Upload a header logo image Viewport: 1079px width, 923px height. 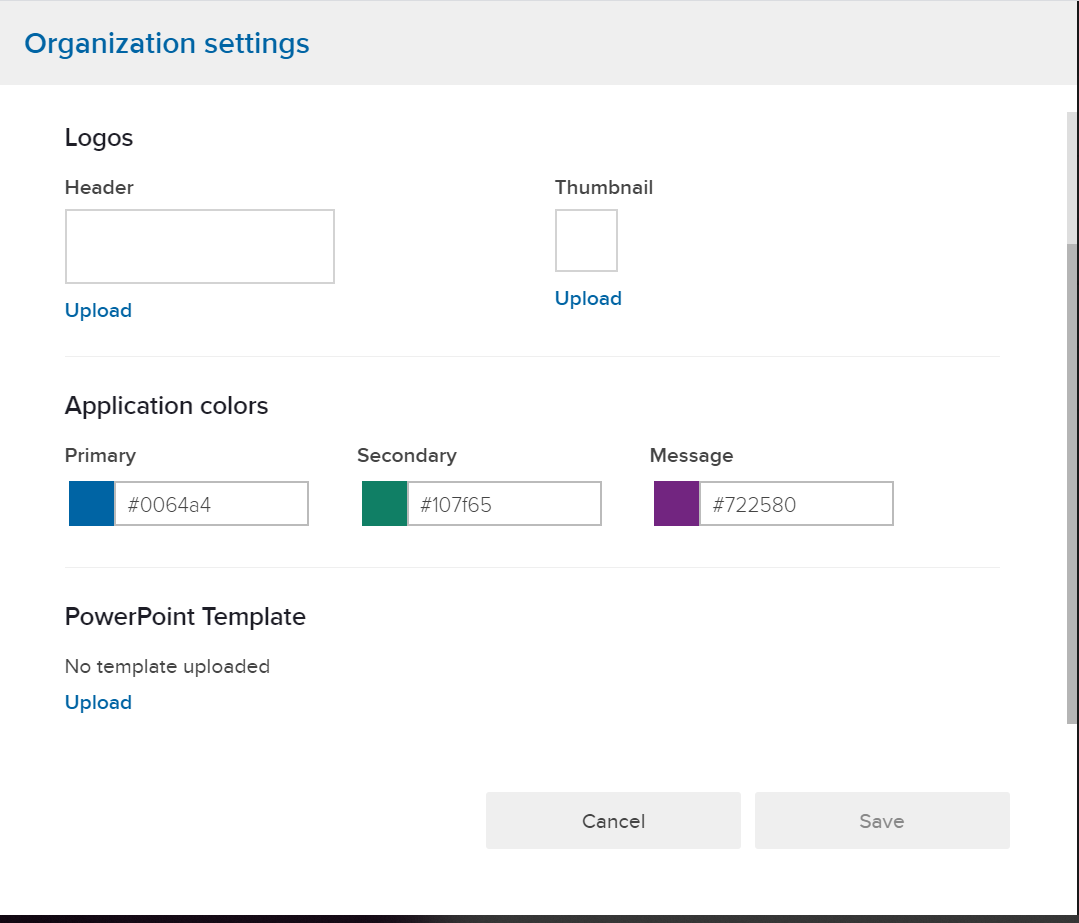(98, 310)
